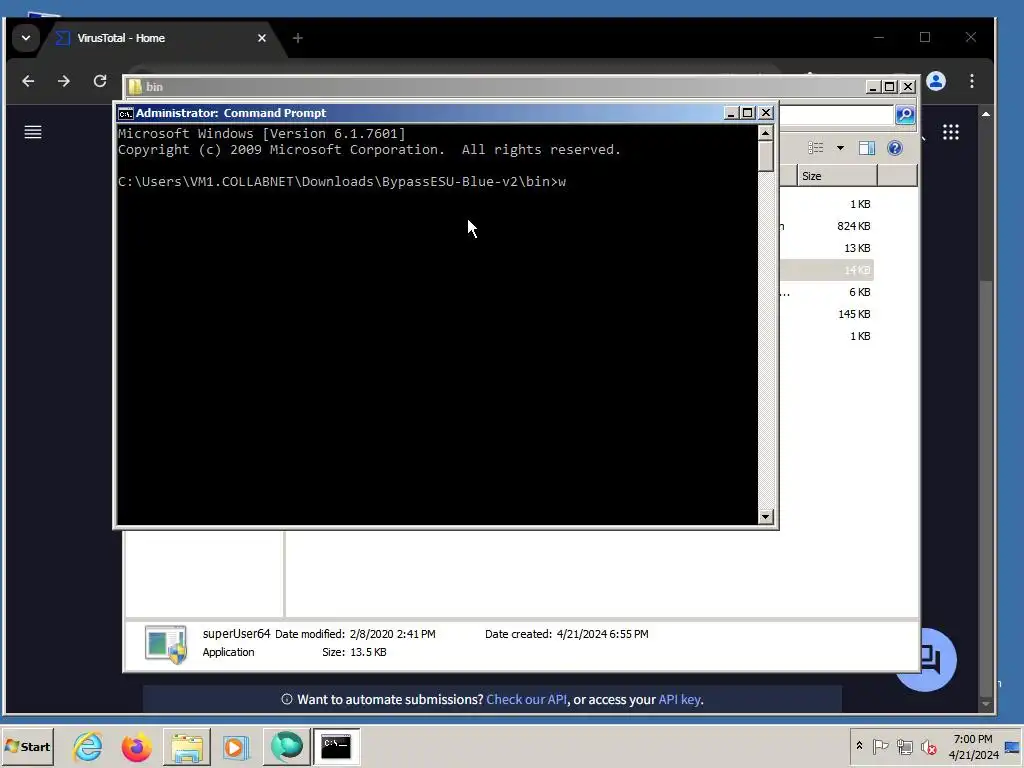
Task: Click the Command Prompt scrollbar thumb
Action: click(766, 156)
